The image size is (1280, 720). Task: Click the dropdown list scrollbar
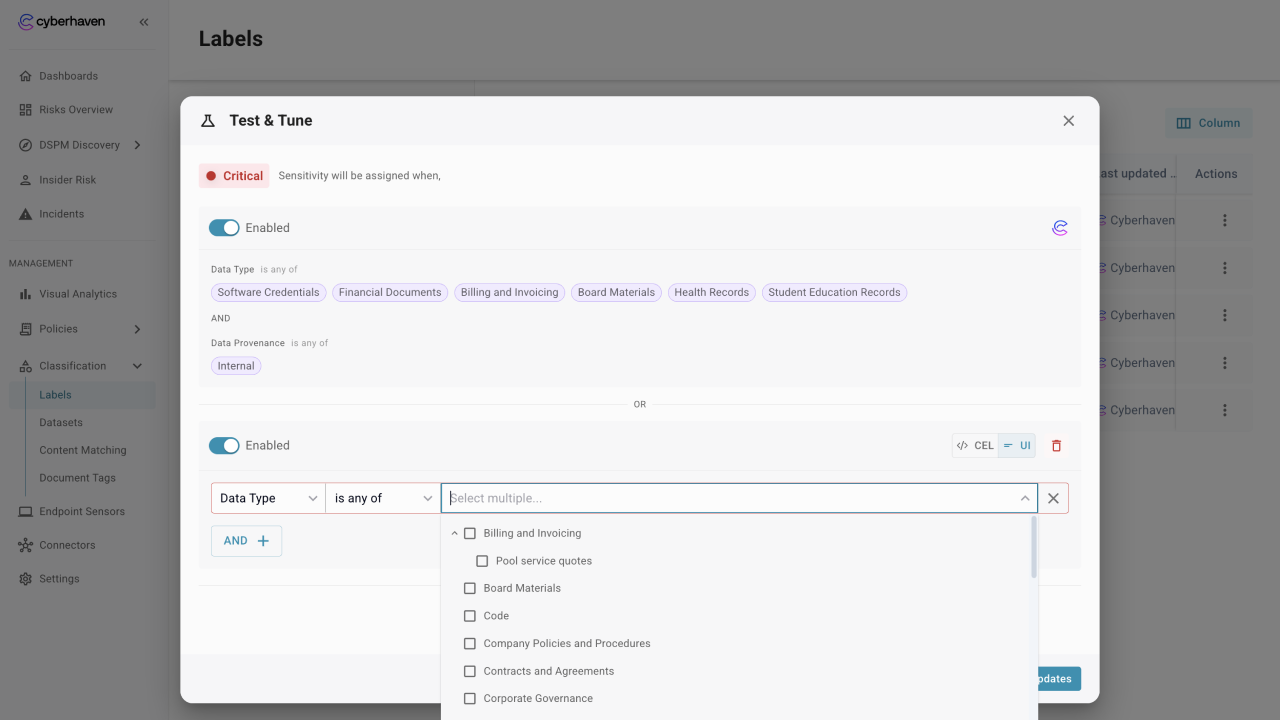[1033, 548]
